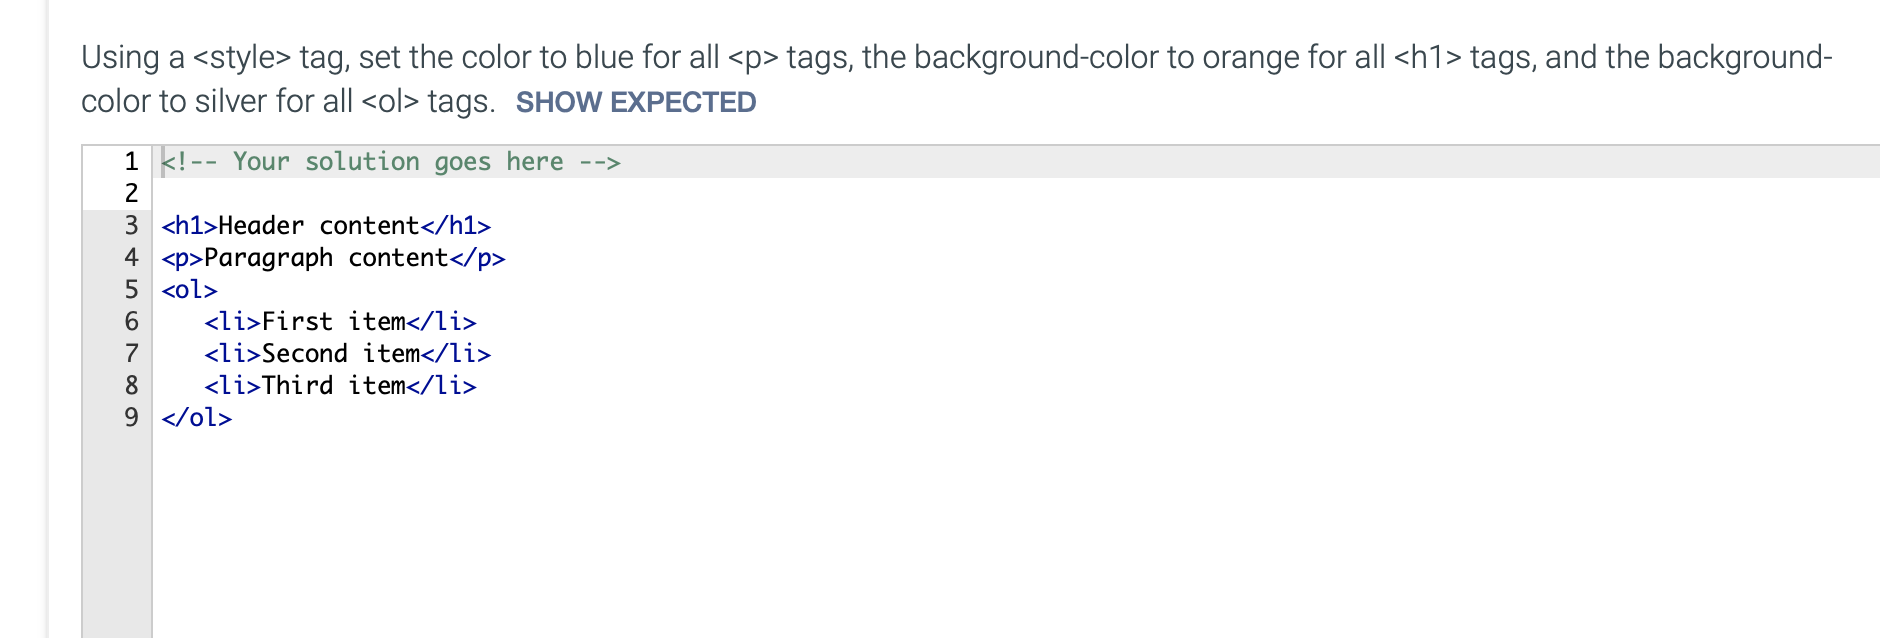Image resolution: width=1880 pixels, height=638 pixels.
Task: Click line number 5 in the gutter
Action: coord(129,289)
